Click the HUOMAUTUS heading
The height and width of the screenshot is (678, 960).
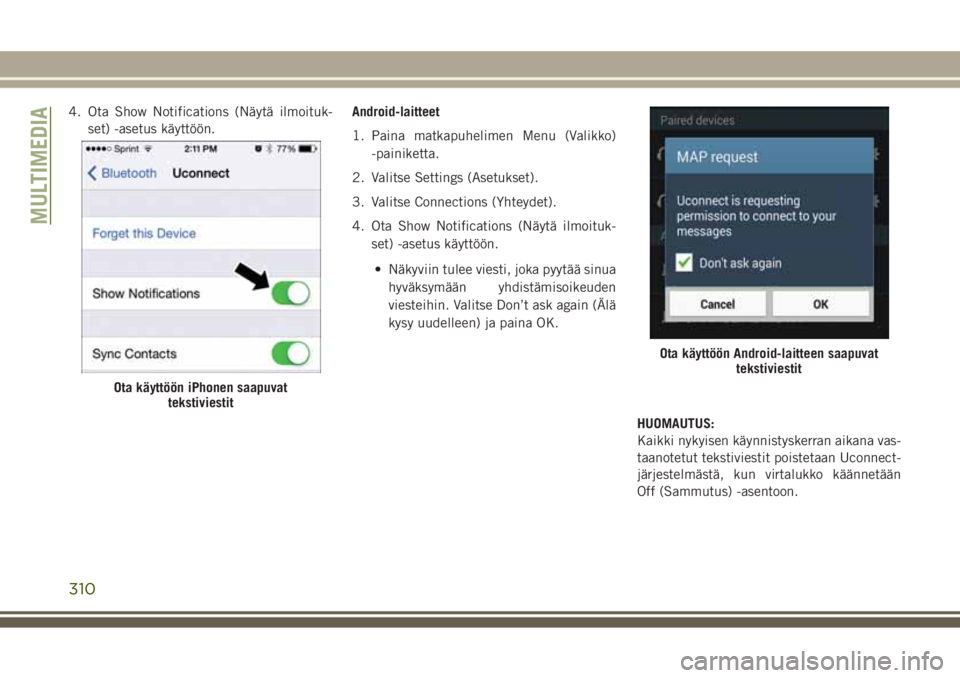click(675, 424)
